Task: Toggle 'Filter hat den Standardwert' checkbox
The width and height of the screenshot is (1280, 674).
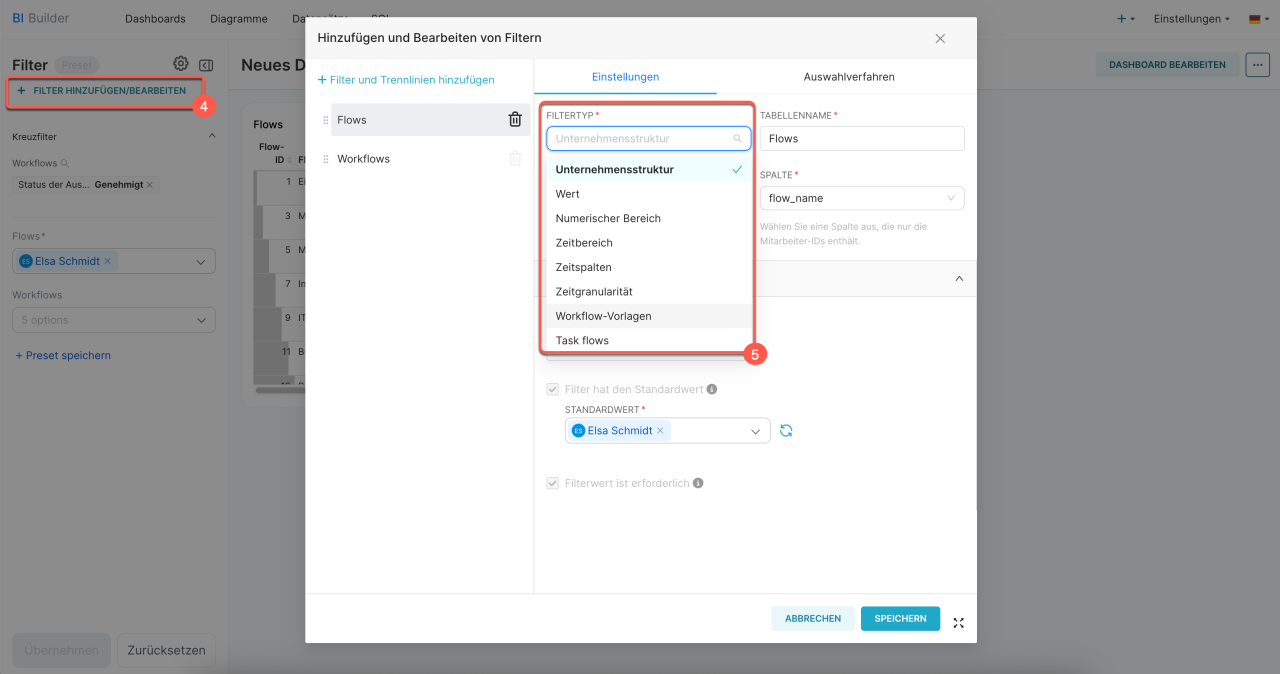Action: click(x=552, y=389)
